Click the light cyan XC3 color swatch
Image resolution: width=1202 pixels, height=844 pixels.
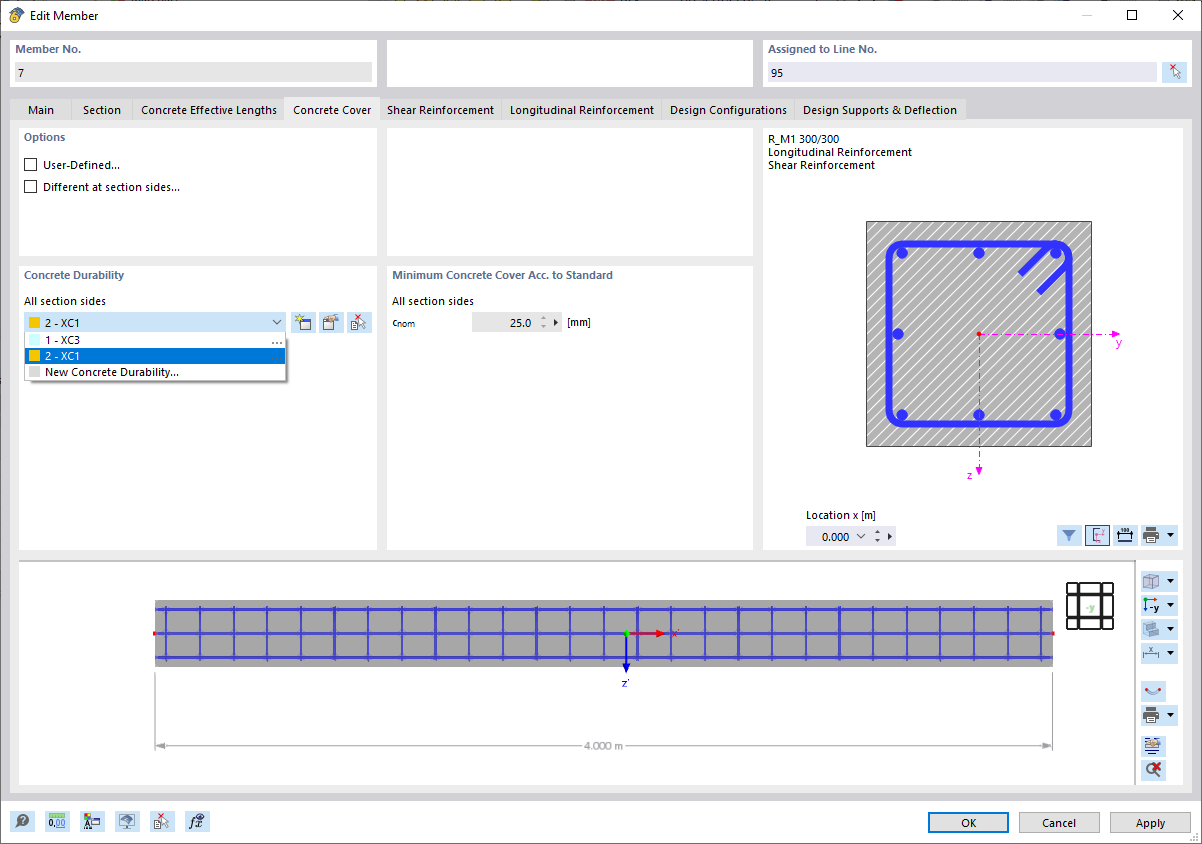[x=34, y=340]
